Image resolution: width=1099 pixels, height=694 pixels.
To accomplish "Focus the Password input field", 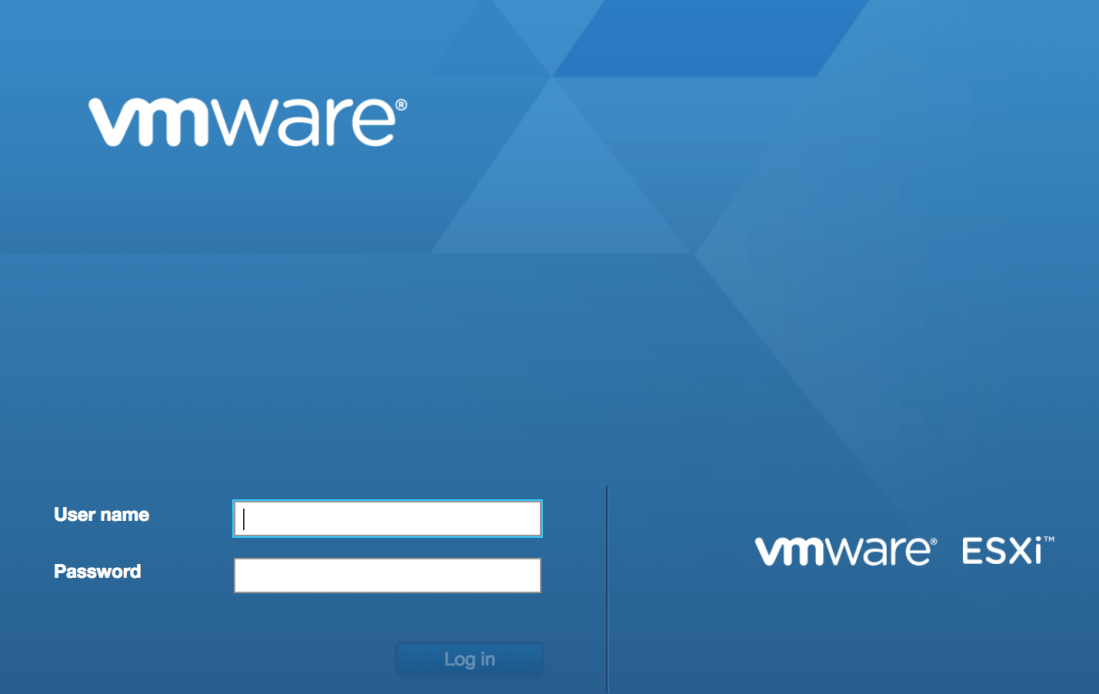I will (x=388, y=576).
